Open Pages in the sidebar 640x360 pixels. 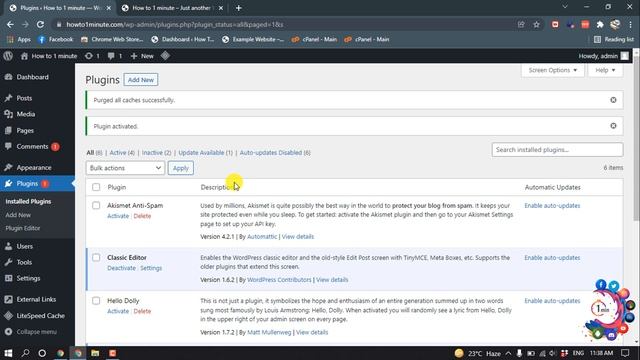pos(25,130)
